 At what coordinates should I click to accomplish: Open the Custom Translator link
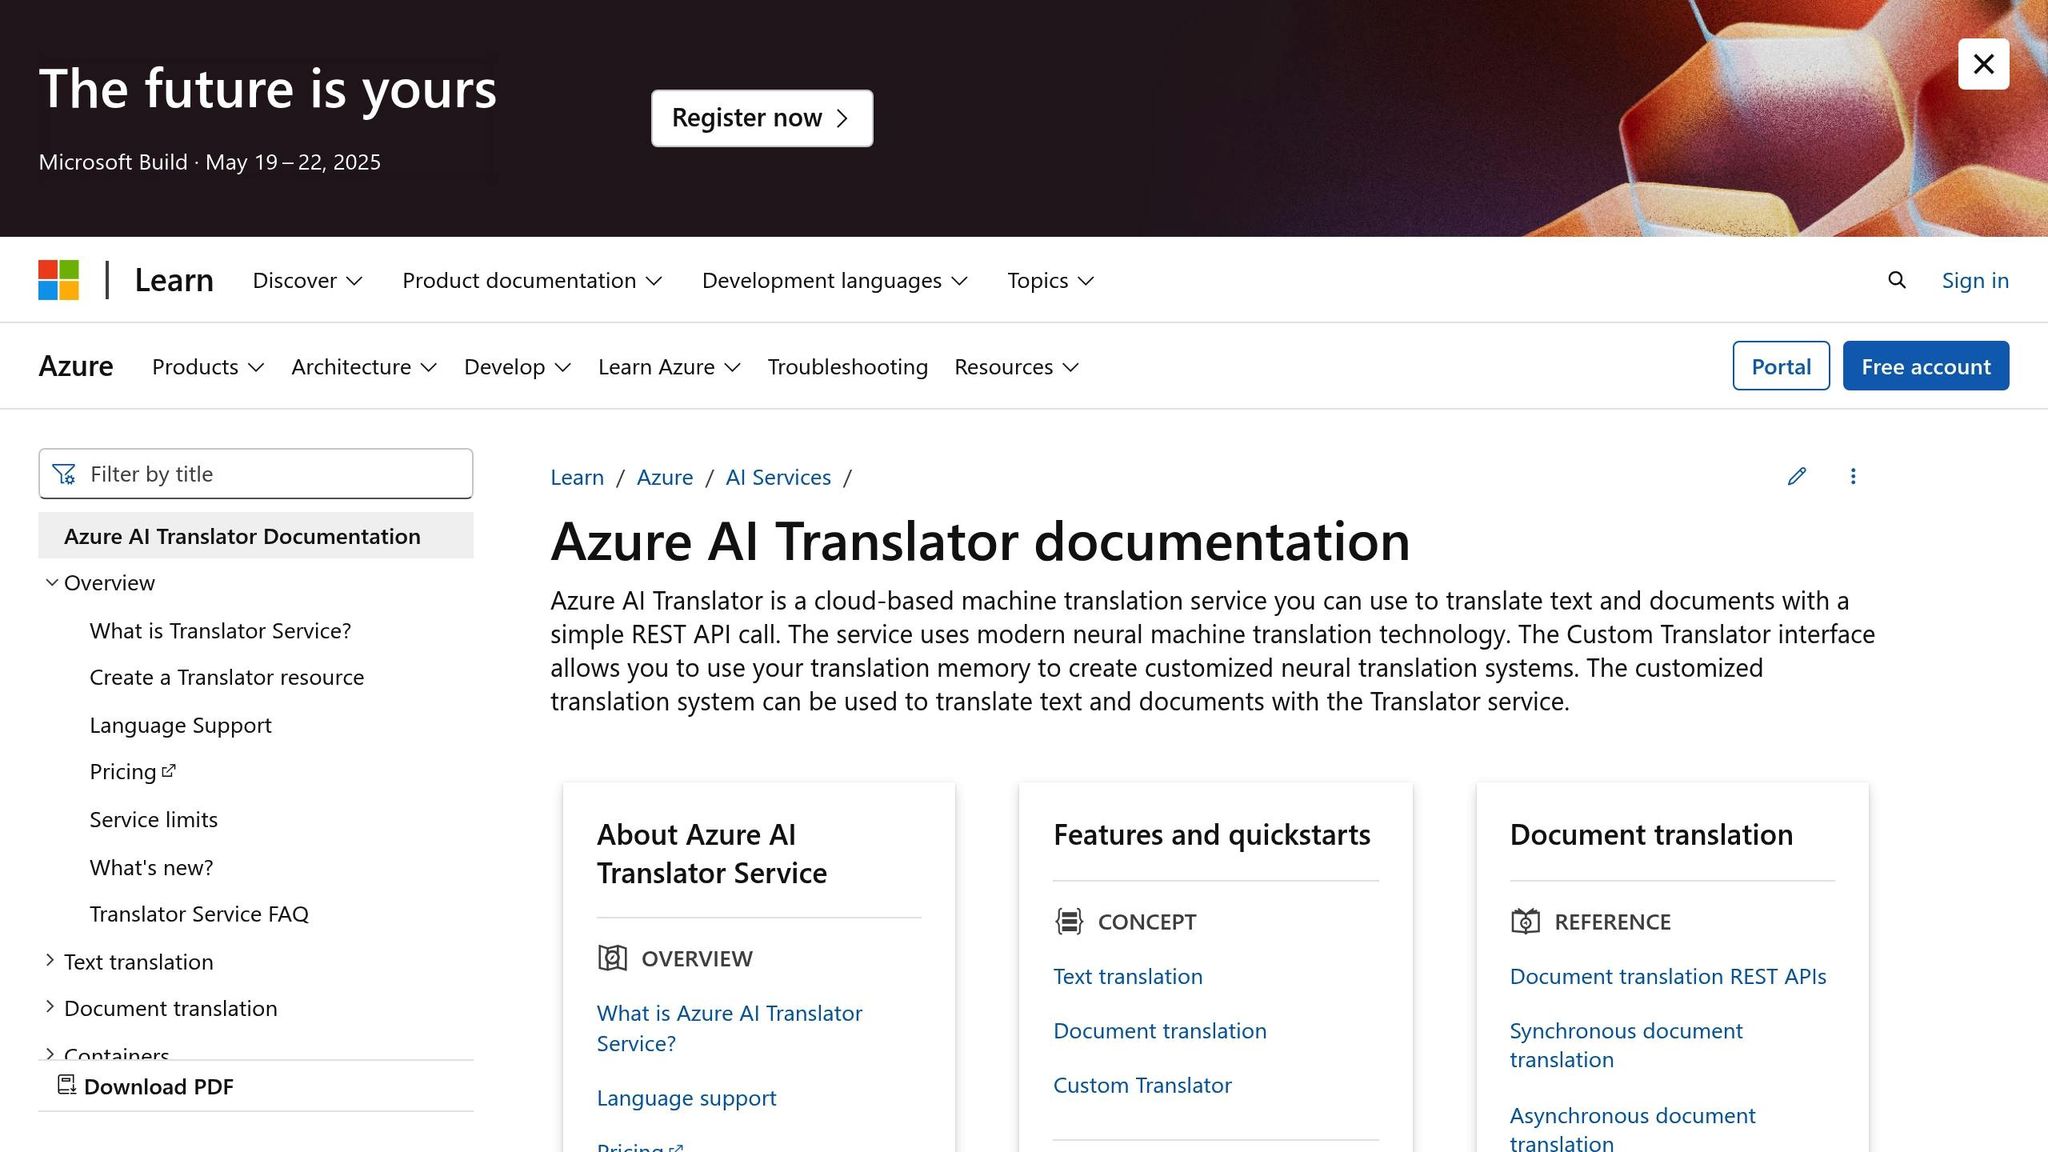pos(1142,1084)
